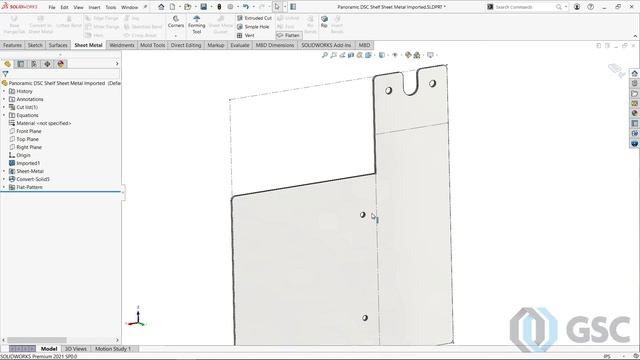This screenshot has width=640, height=360.
Task: Open the Tools menu
Action: point(111,7)
